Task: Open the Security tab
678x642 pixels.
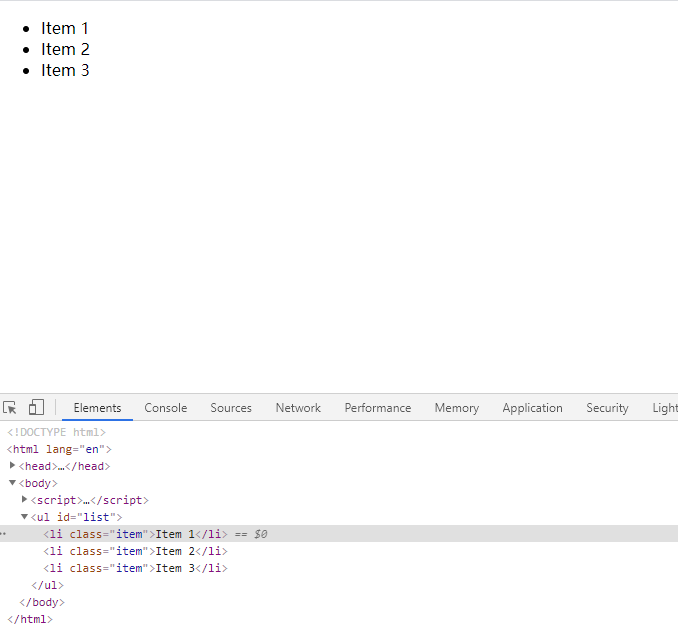Action: click(x=607, y=408)
